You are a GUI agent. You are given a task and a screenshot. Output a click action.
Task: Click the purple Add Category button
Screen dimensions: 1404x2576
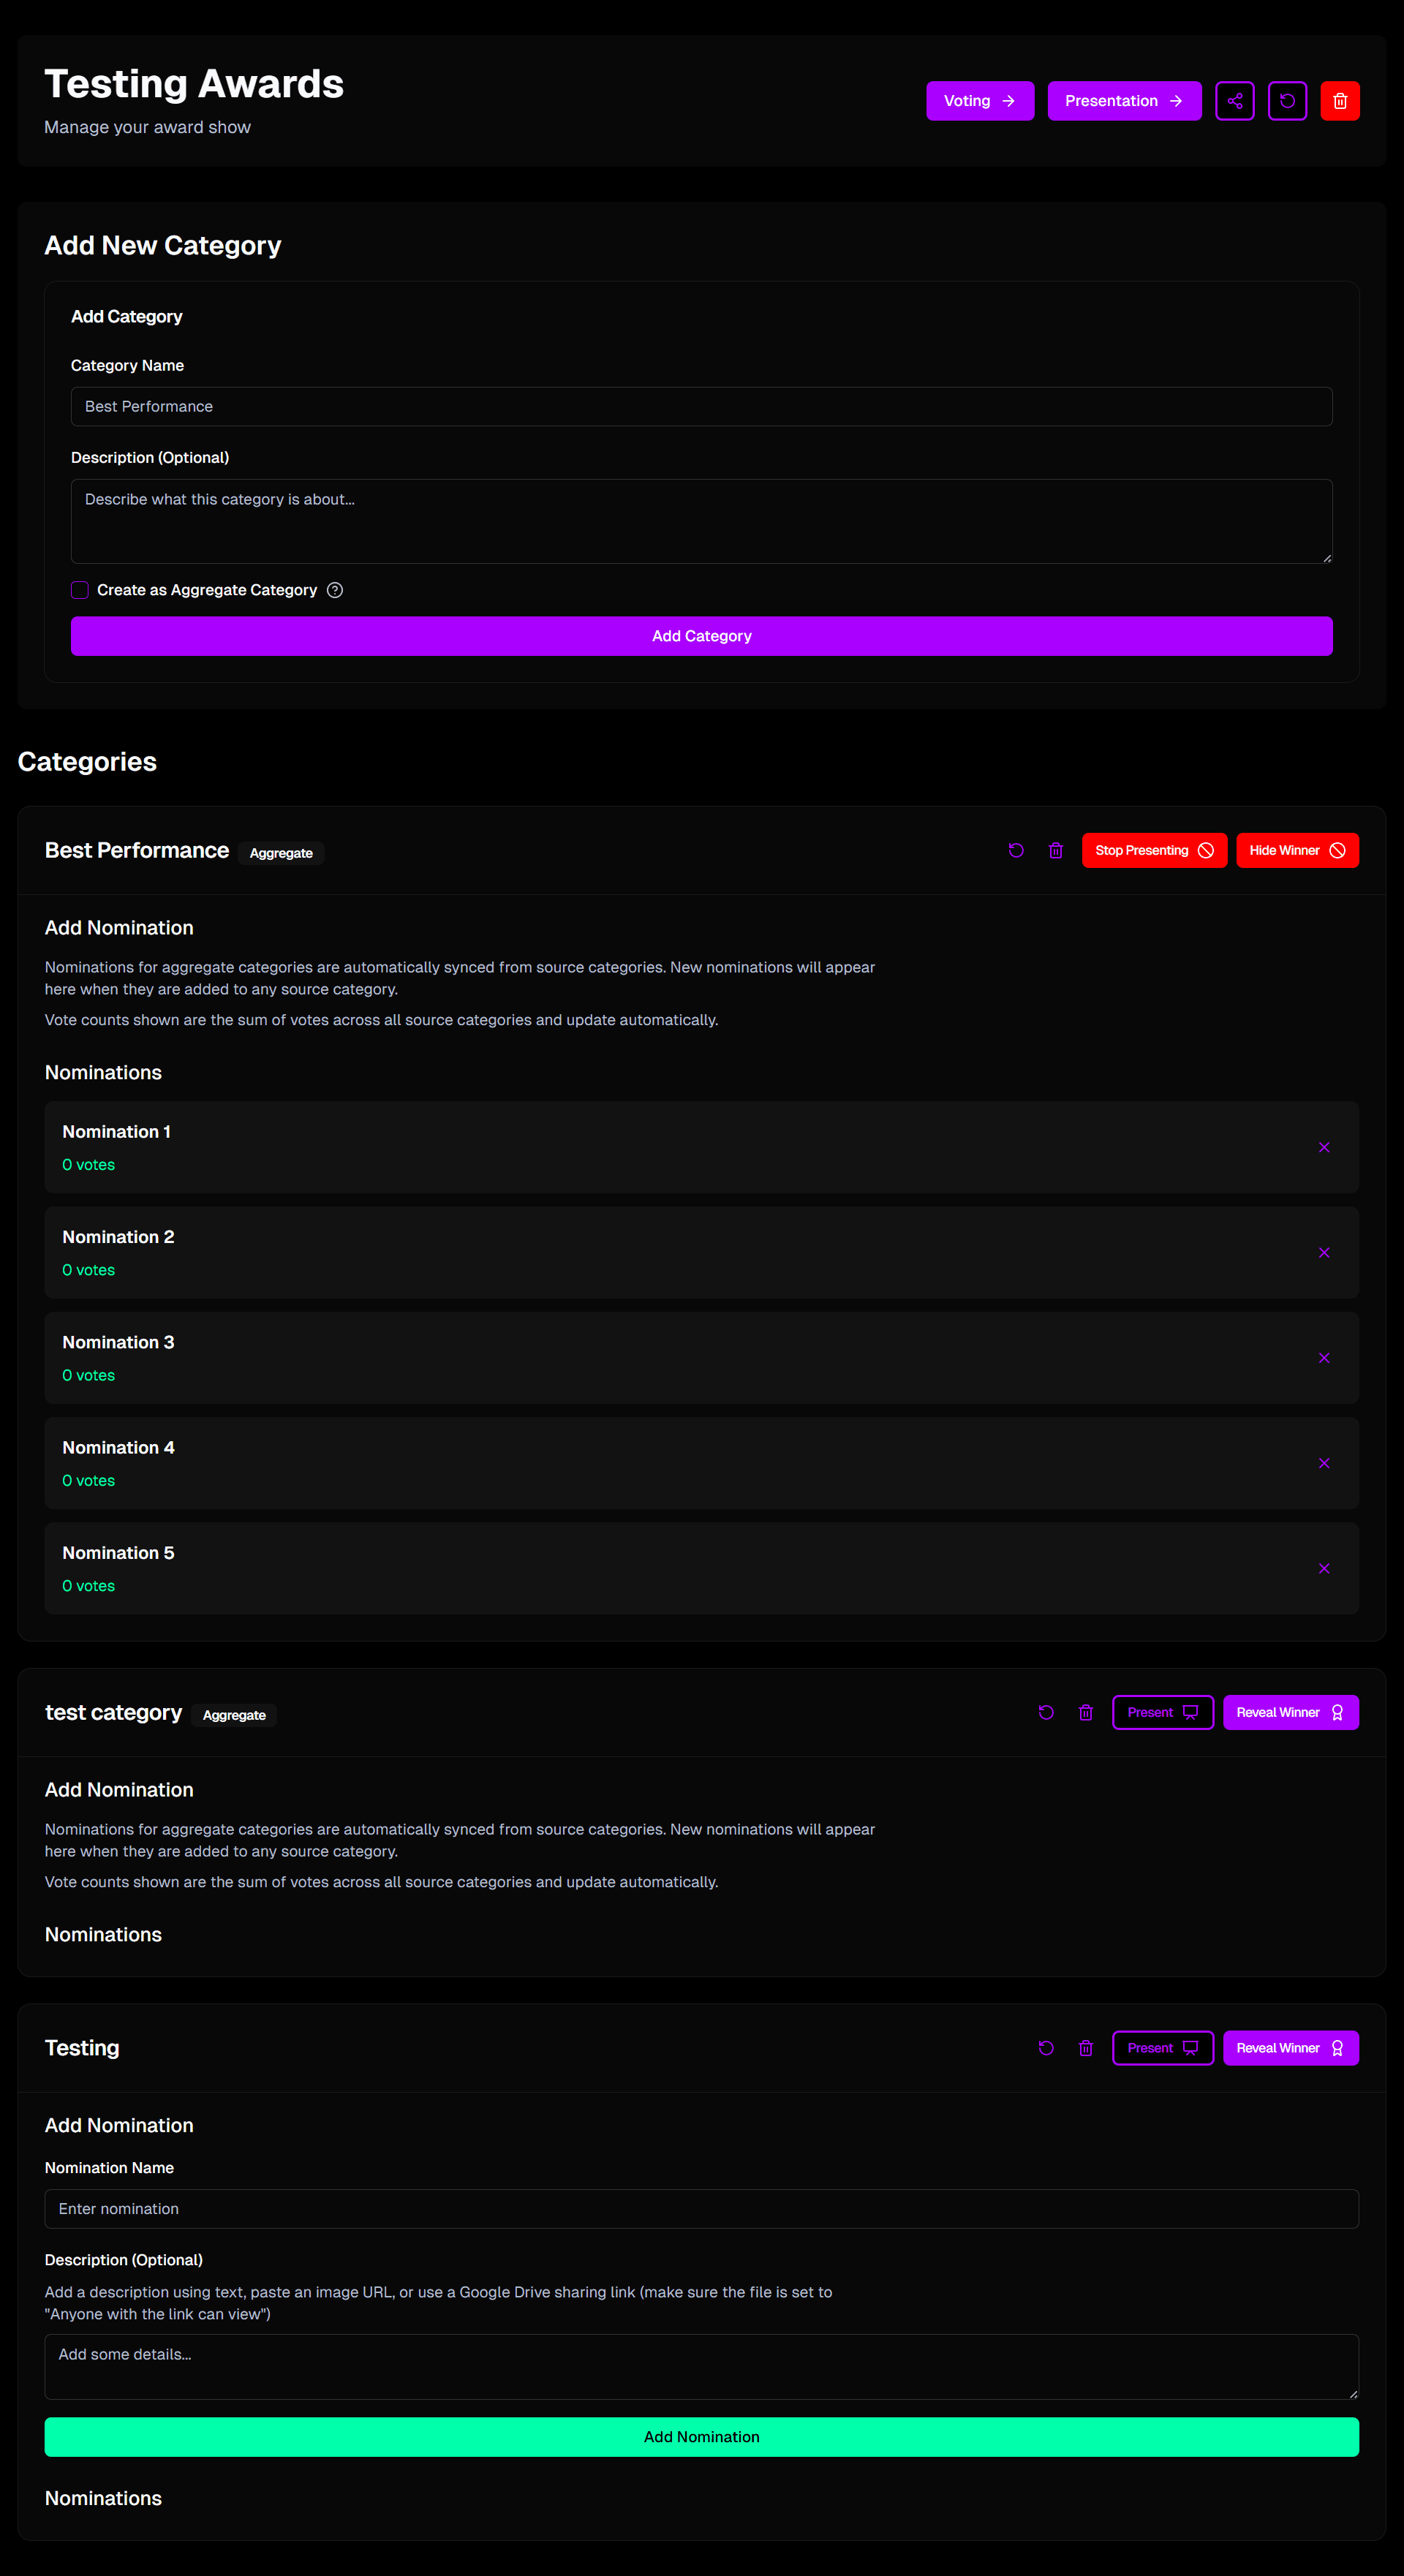[701, 636]
